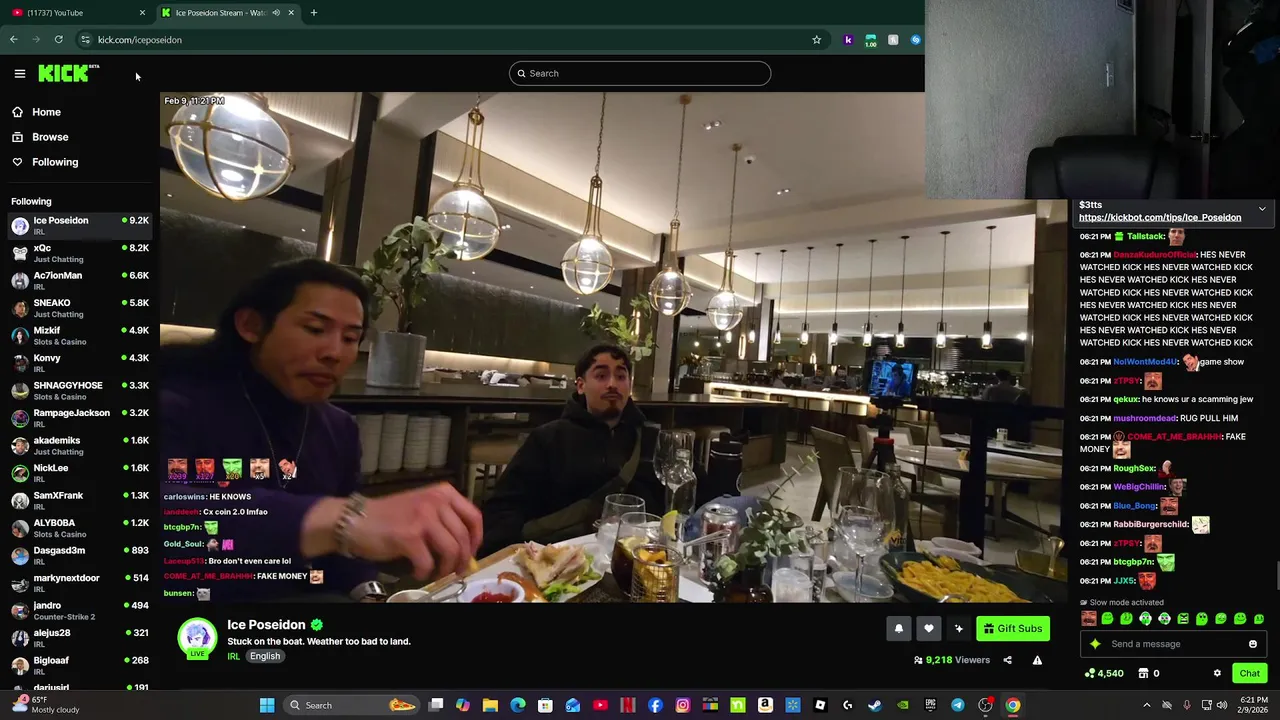Open Telegram from the taskbar
Image resolution: width=1280 pixels, height=720 pixels.
click(x=957, y=705)
